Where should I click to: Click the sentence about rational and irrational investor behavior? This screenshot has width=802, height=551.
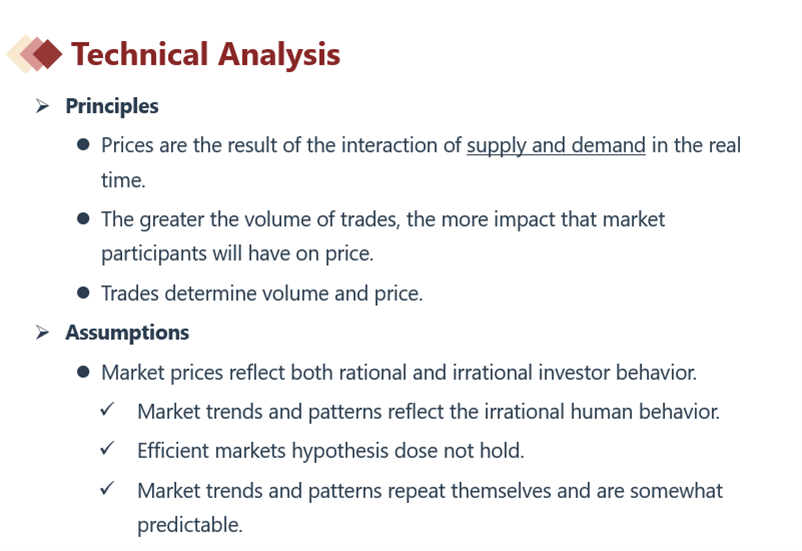[x=399, y=372]
